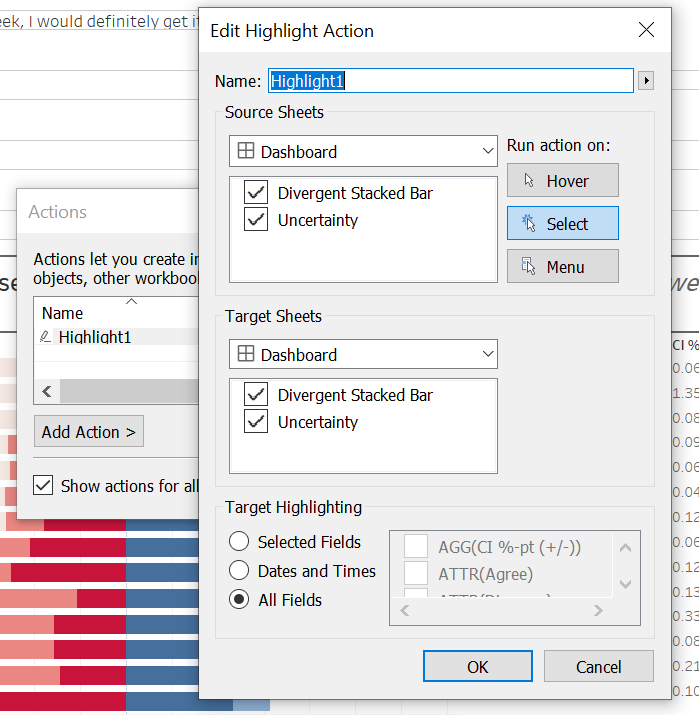Image resolution: width=699 pixels, height=715 pixels.
Task: Uncheck Divergent Stacked Bar in Source Sheets
Action: [256, 193]
